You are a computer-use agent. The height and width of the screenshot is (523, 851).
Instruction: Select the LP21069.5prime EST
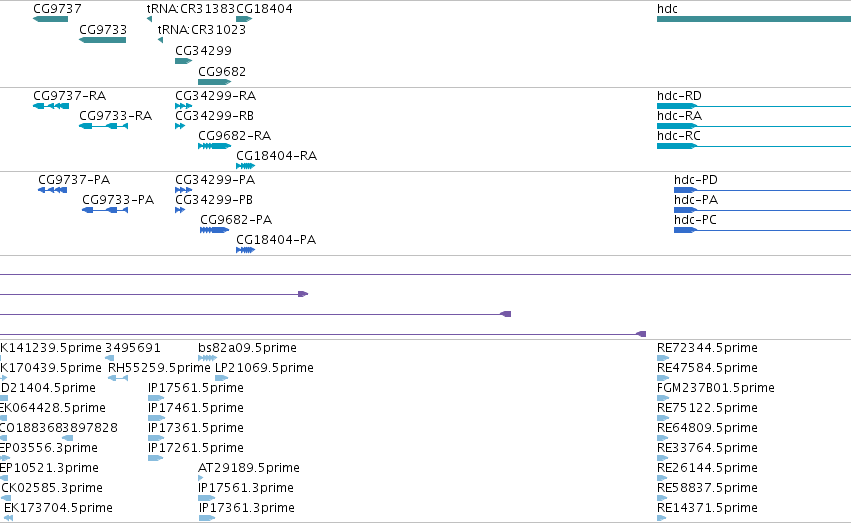tap(221, 379)
